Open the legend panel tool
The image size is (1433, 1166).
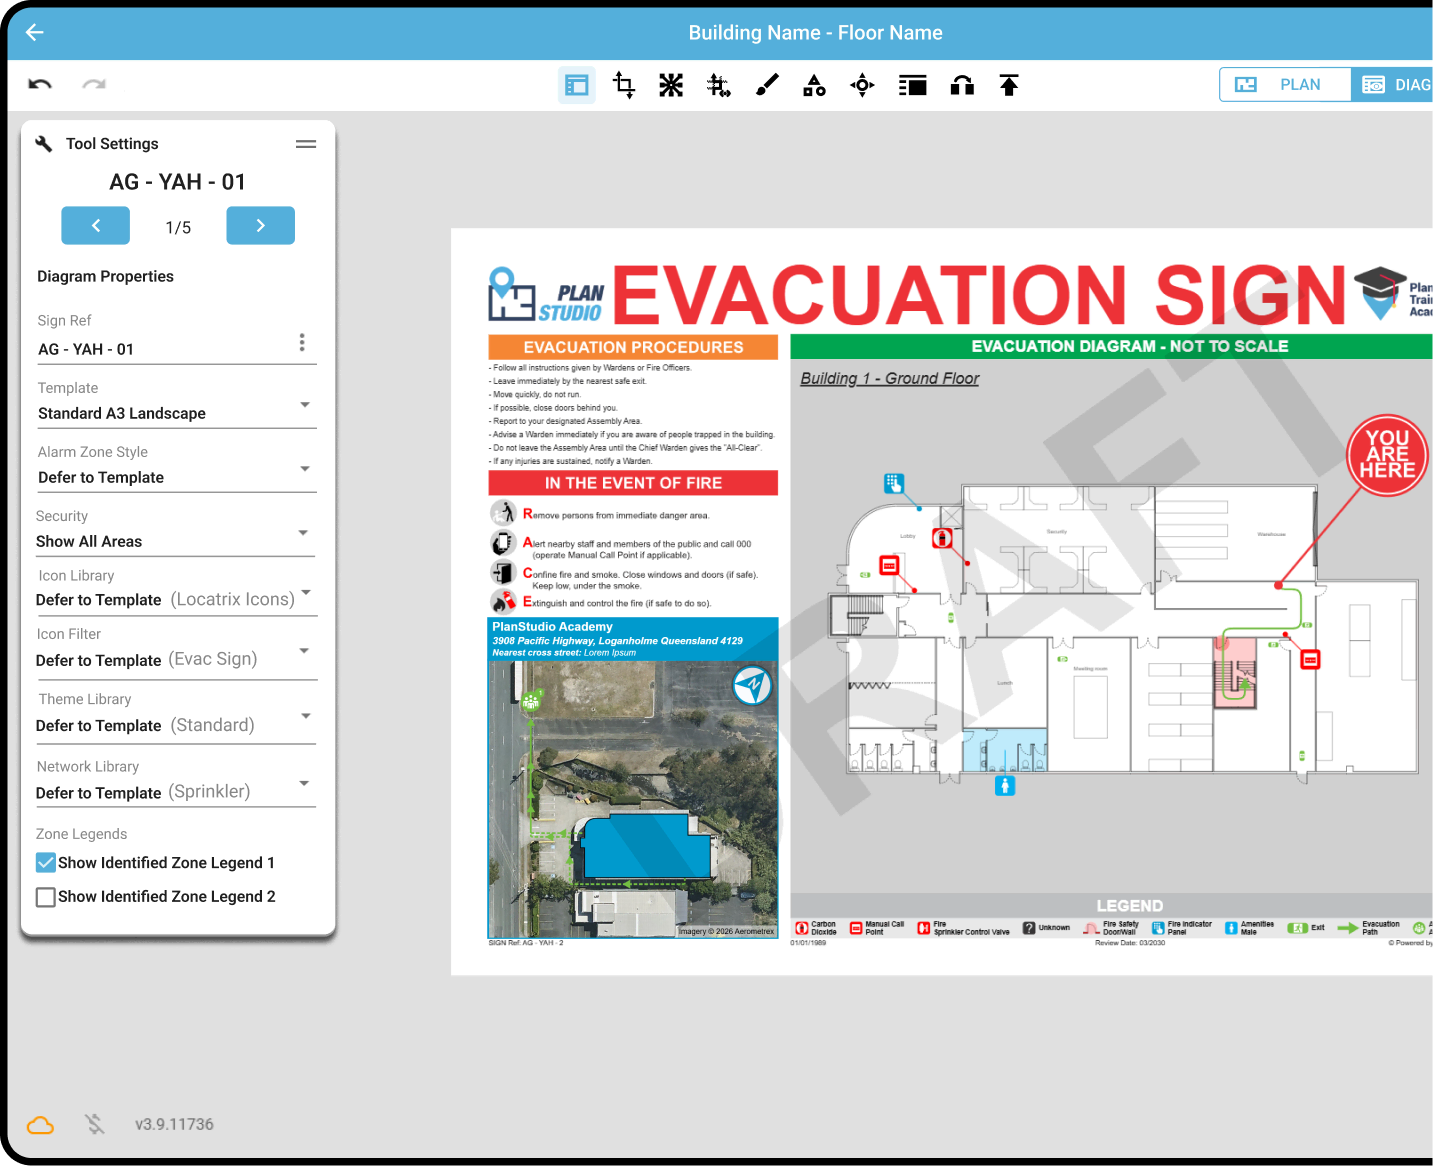click(x=912, y=85)
